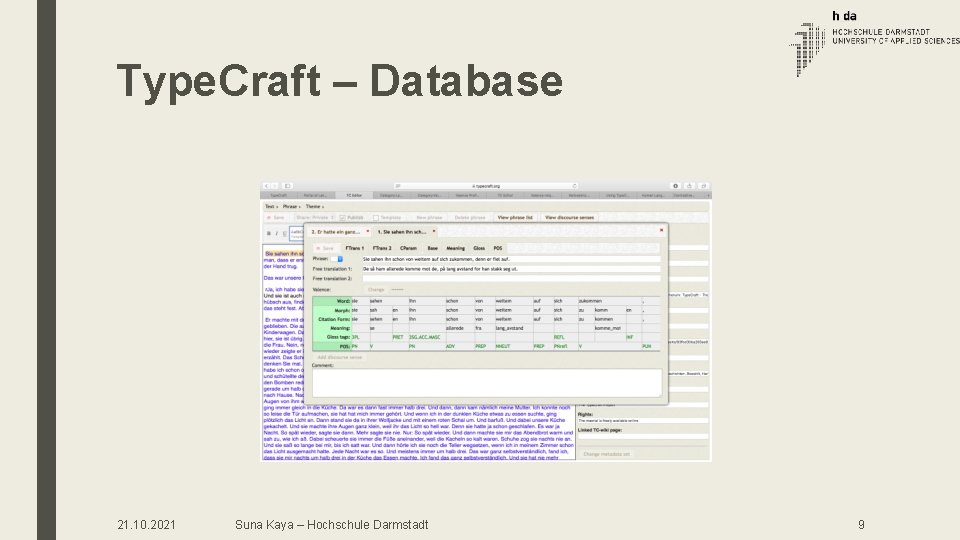Click the Comment text area
The width and height of the screenshot is (960, 540).
click(487, 383)
